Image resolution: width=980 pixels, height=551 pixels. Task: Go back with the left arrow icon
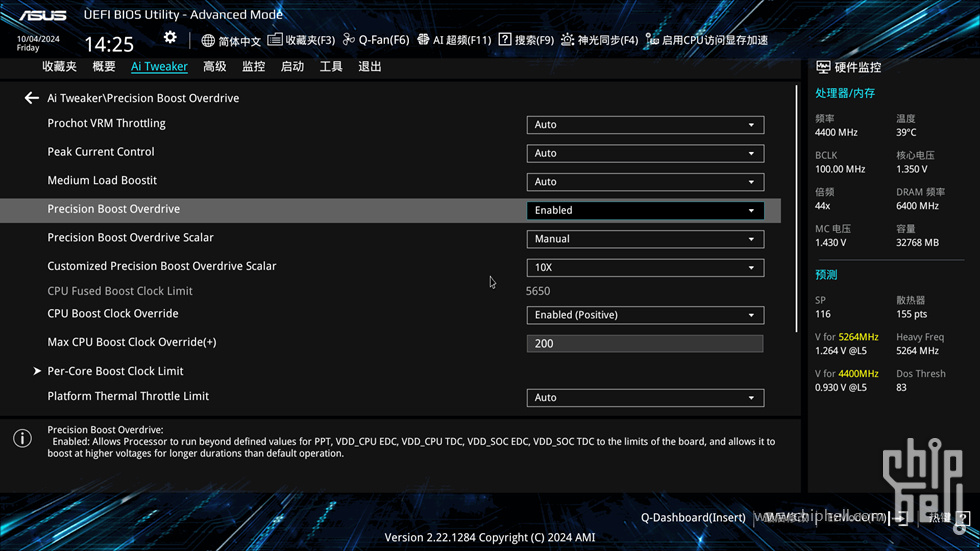point(31,98)
